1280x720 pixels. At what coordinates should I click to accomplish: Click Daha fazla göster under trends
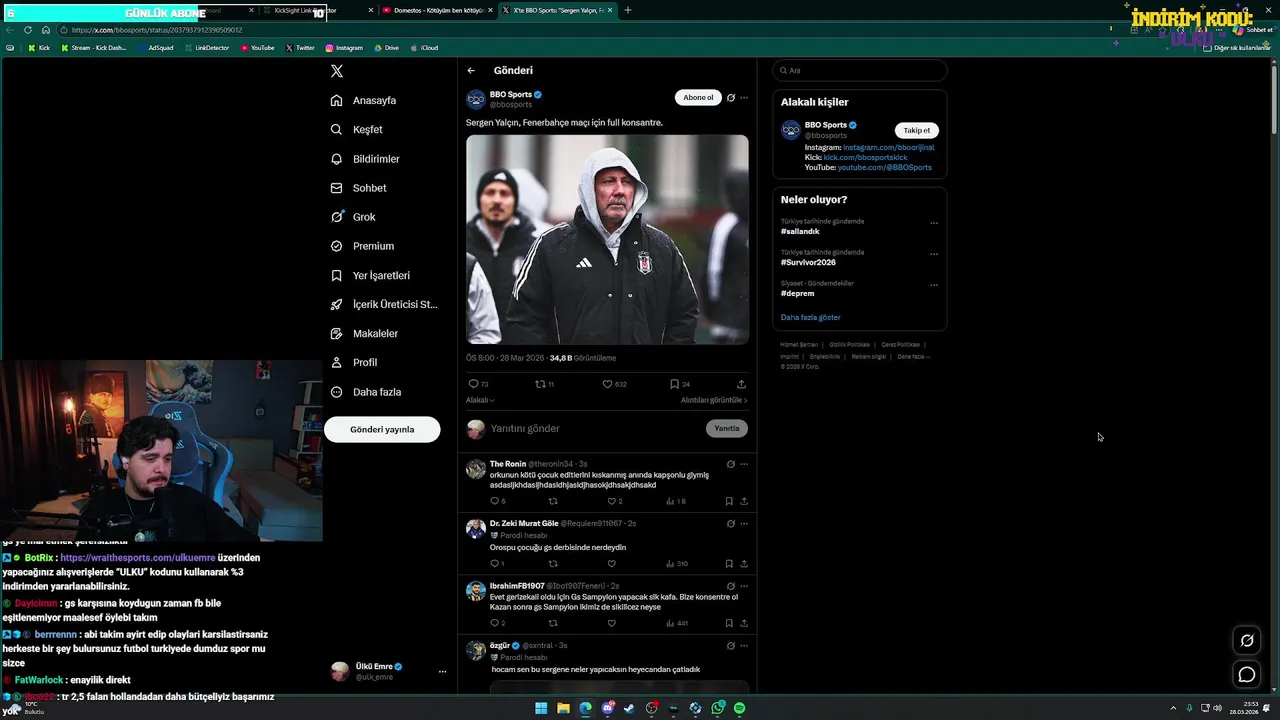811,317
